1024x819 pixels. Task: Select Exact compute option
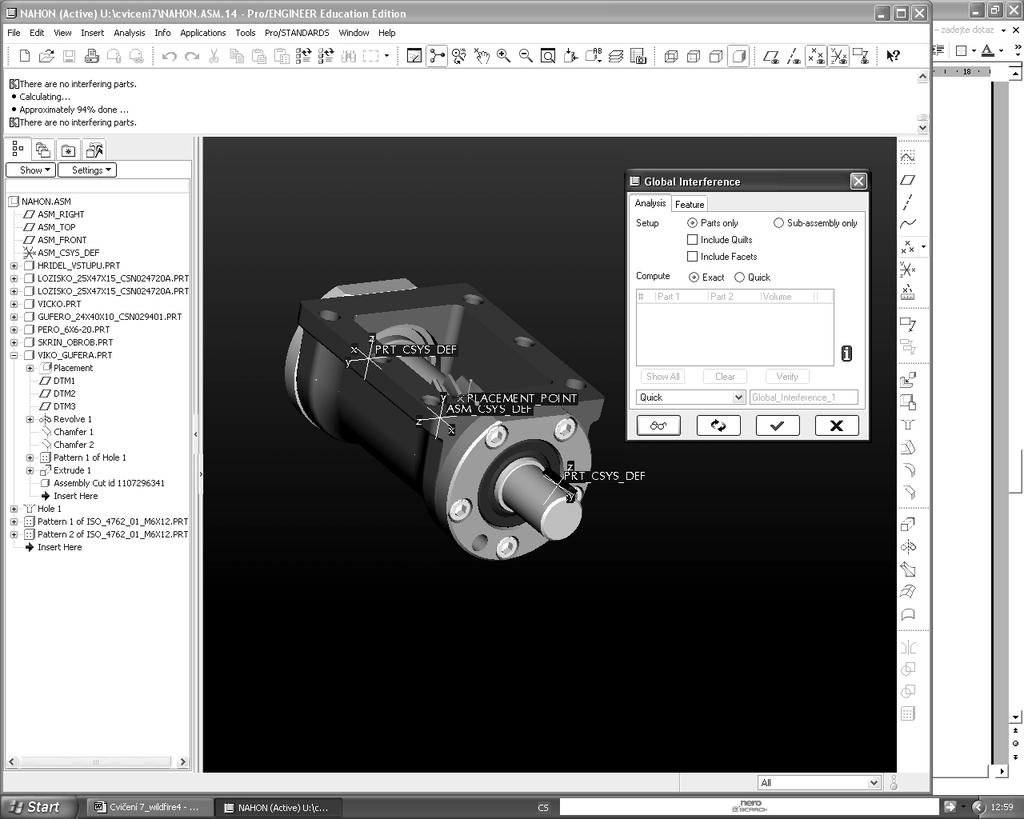[694, 278]
